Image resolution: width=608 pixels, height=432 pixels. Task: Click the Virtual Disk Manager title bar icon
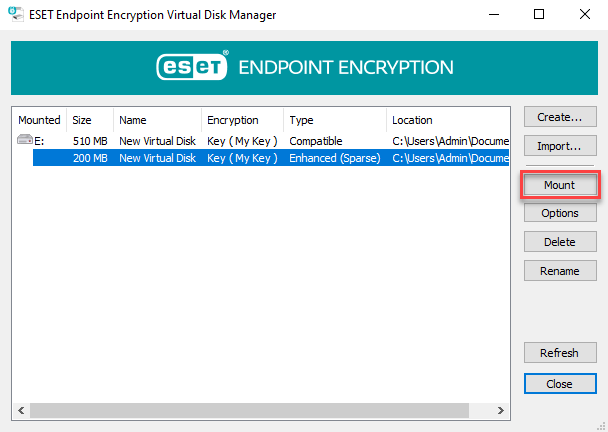pyautogui.click(x=16, y=14)
